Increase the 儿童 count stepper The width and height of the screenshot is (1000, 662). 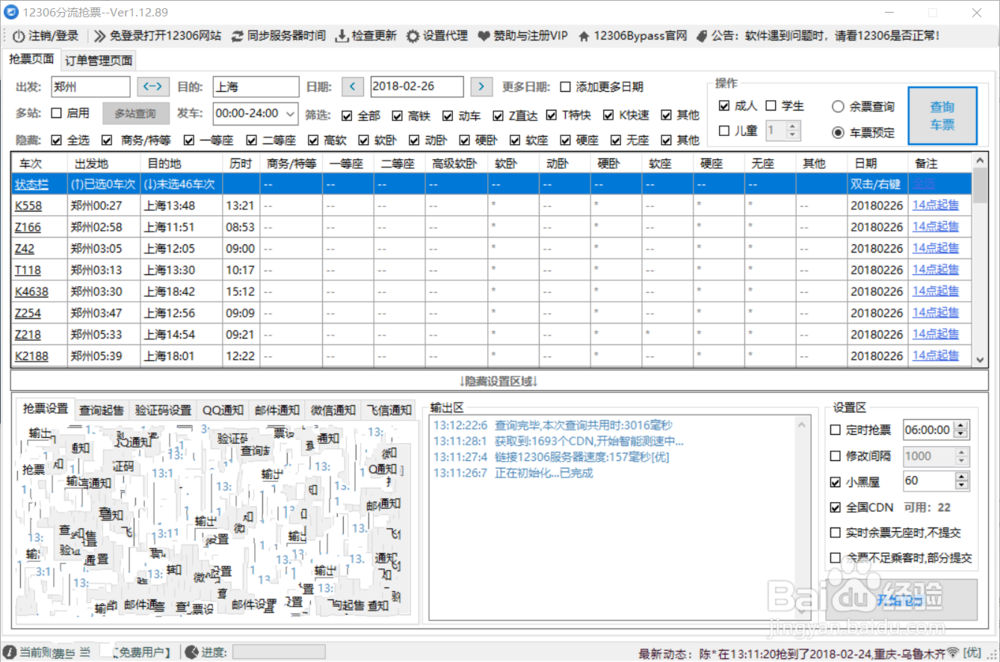tap(792, 126)
